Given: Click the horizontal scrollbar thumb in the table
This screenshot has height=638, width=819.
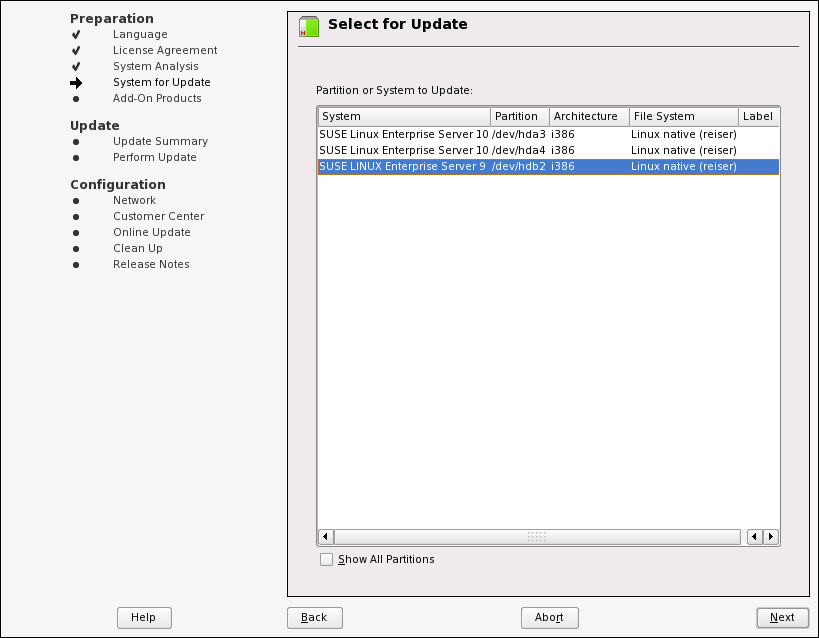Looking at the screenshot, I should point(537,537).
